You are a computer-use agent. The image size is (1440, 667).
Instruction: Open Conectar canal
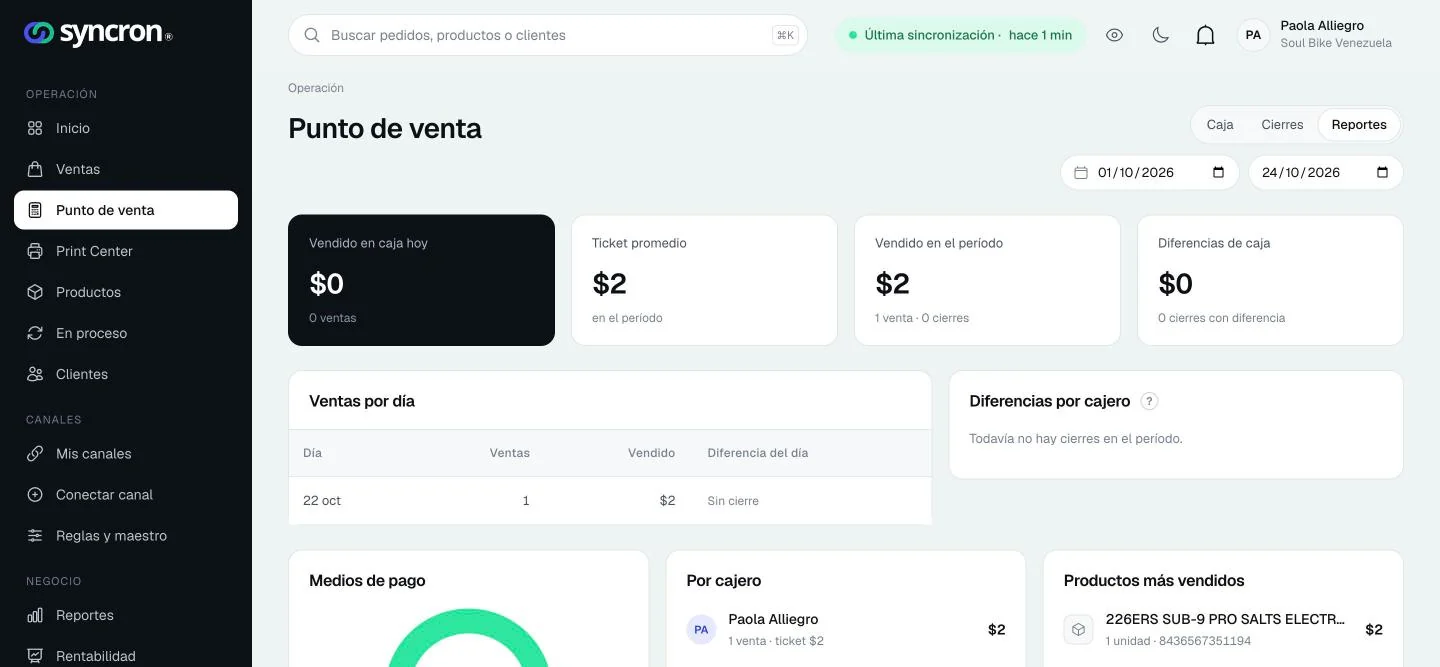[x=126, y=494]
